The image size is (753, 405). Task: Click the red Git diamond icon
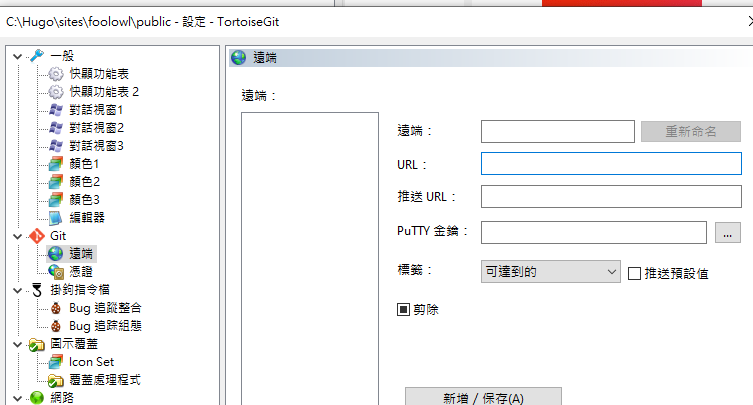click(37, 236)
